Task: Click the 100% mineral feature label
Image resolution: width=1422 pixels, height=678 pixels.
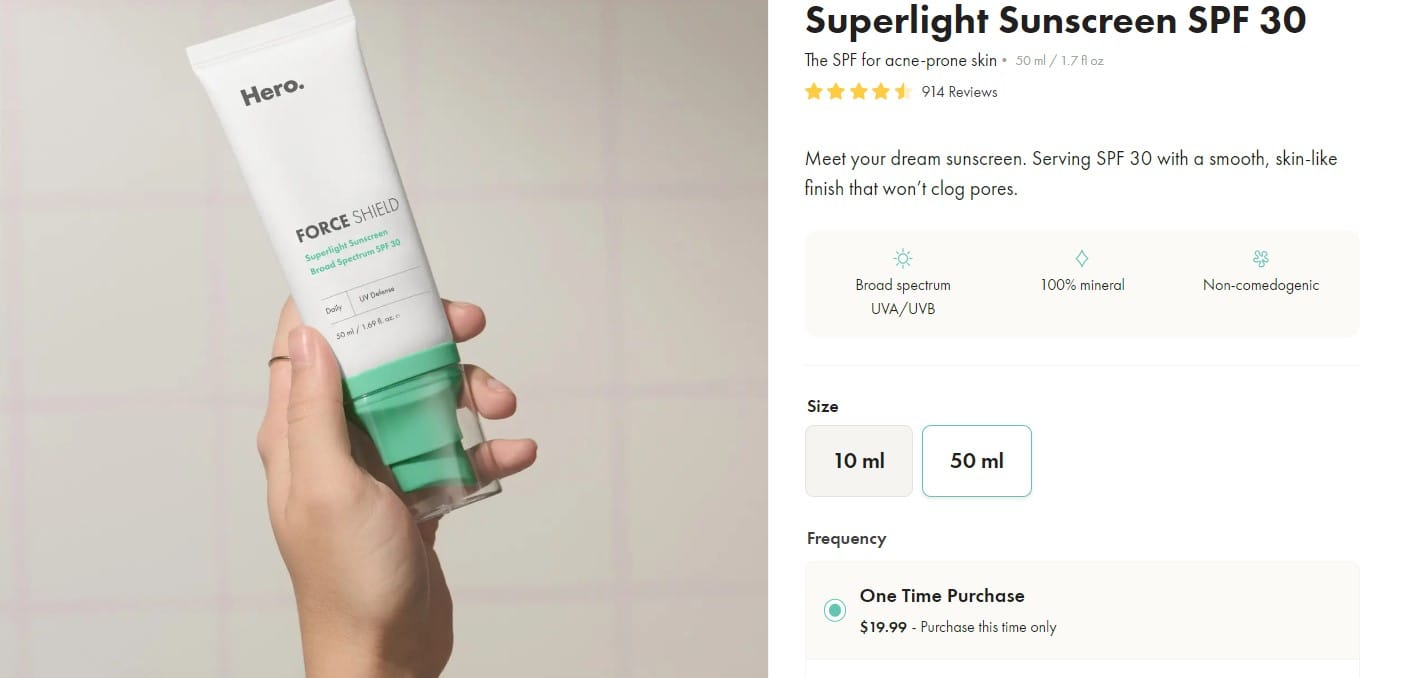Action: tap(1082, 285)
